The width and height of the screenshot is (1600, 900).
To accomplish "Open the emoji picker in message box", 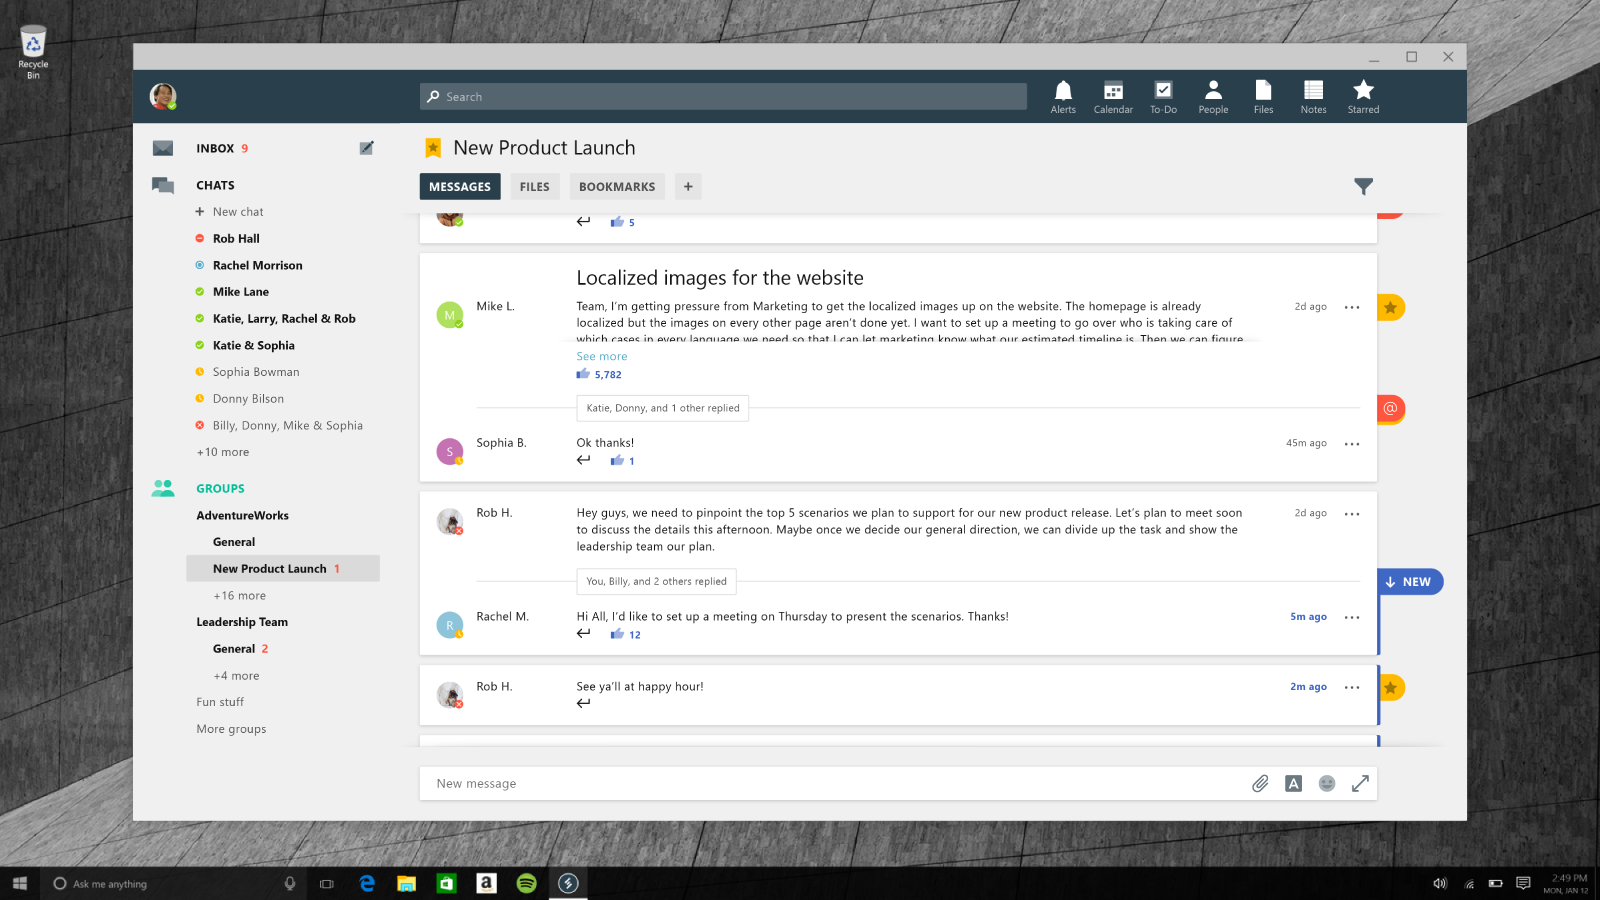I will [1327, 784].
